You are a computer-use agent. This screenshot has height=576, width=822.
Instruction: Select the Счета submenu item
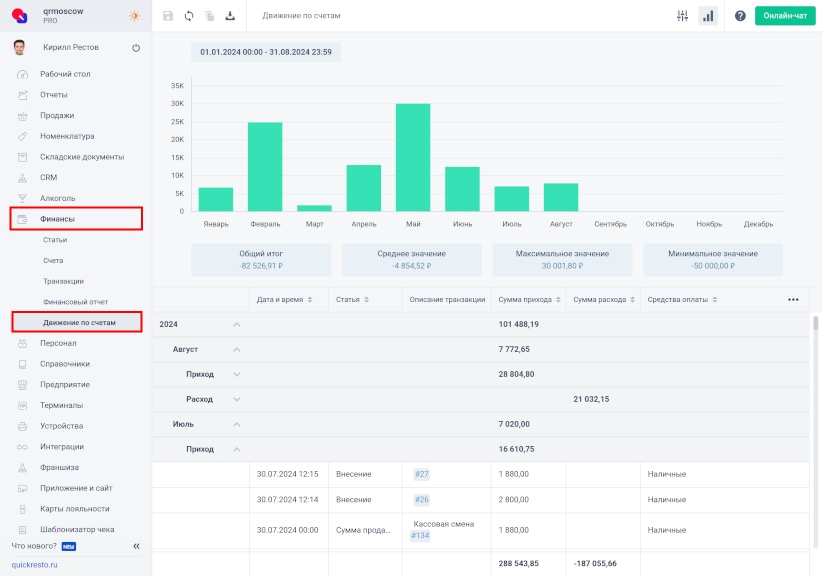53,260
